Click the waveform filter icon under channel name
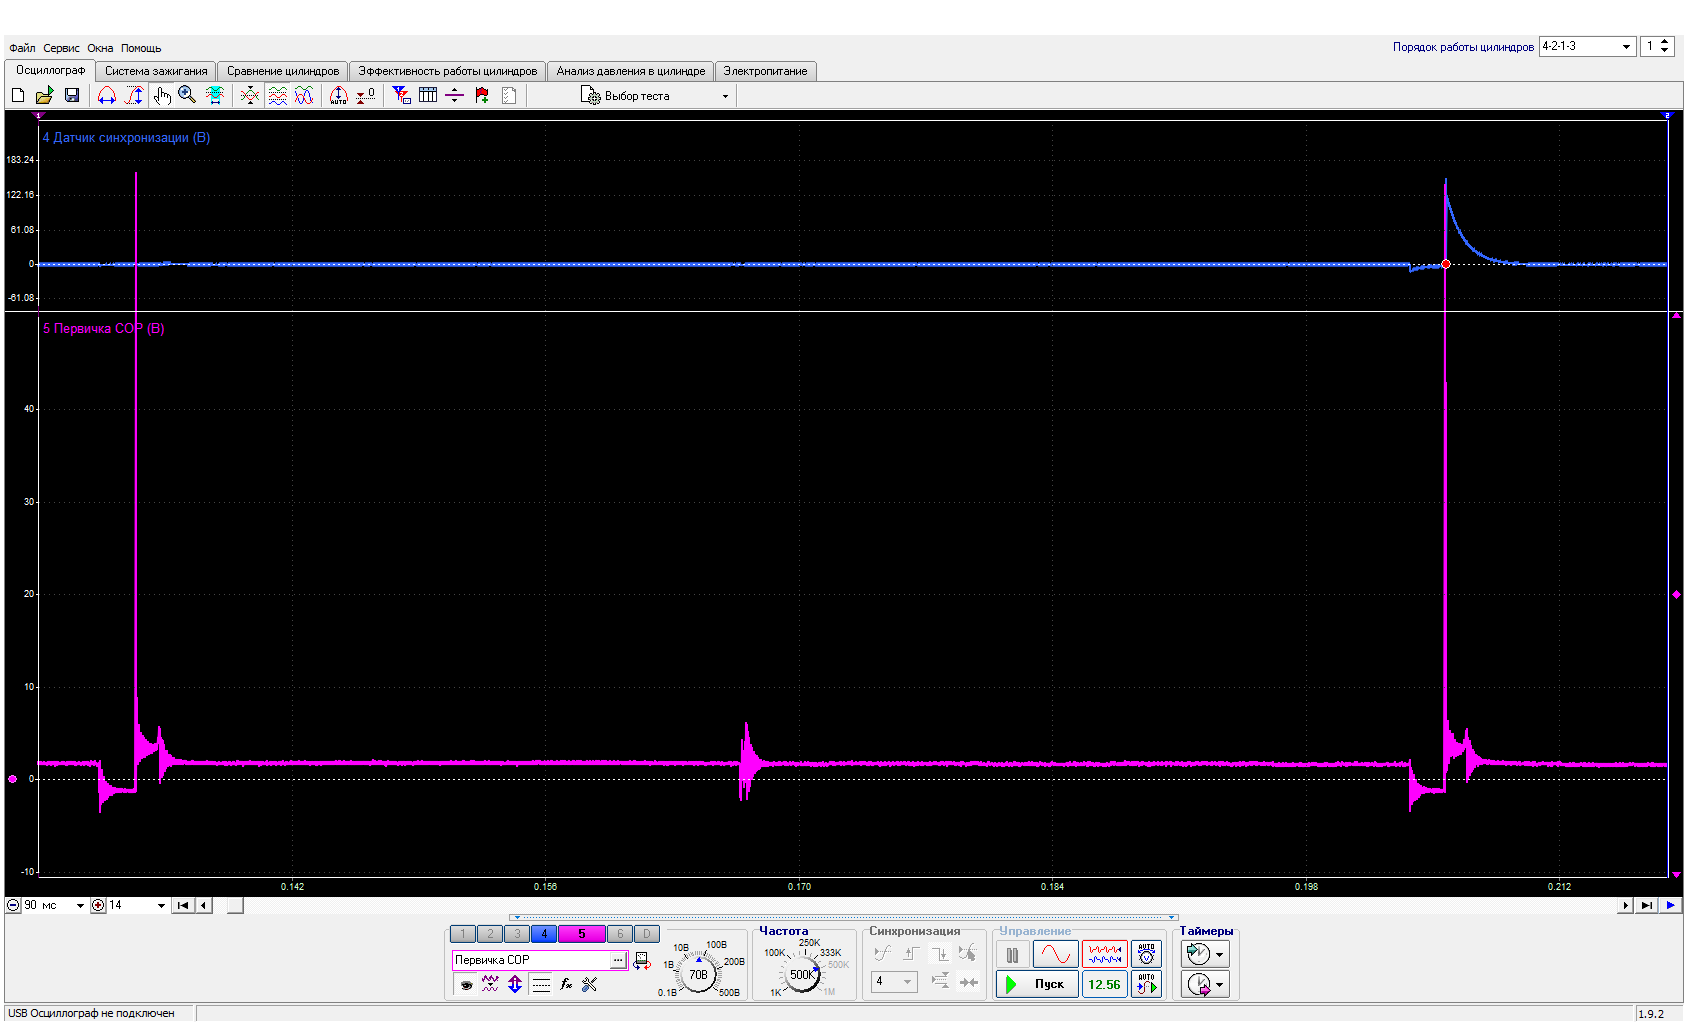The height and width of the screenshot is (1026, 1696). [490, 985]
